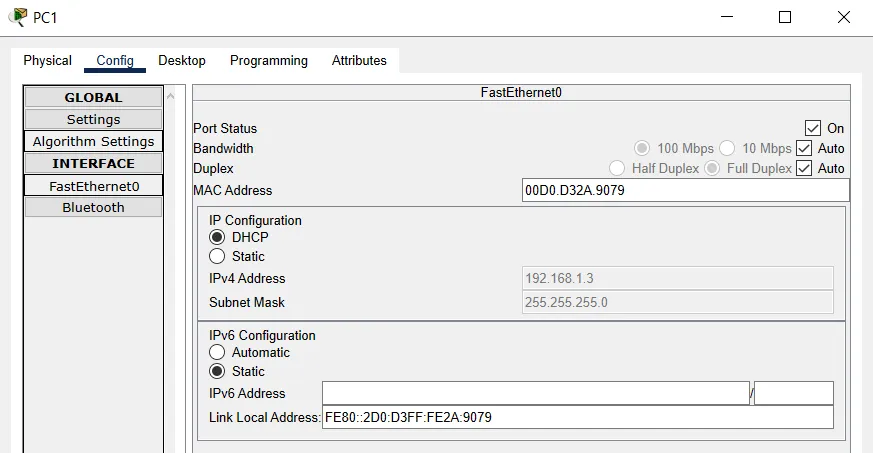The height and width of the screenshot is (453, 873).
Task: Click the Link Local Address field
Action: pyautogui.click(x=578, y=417)
